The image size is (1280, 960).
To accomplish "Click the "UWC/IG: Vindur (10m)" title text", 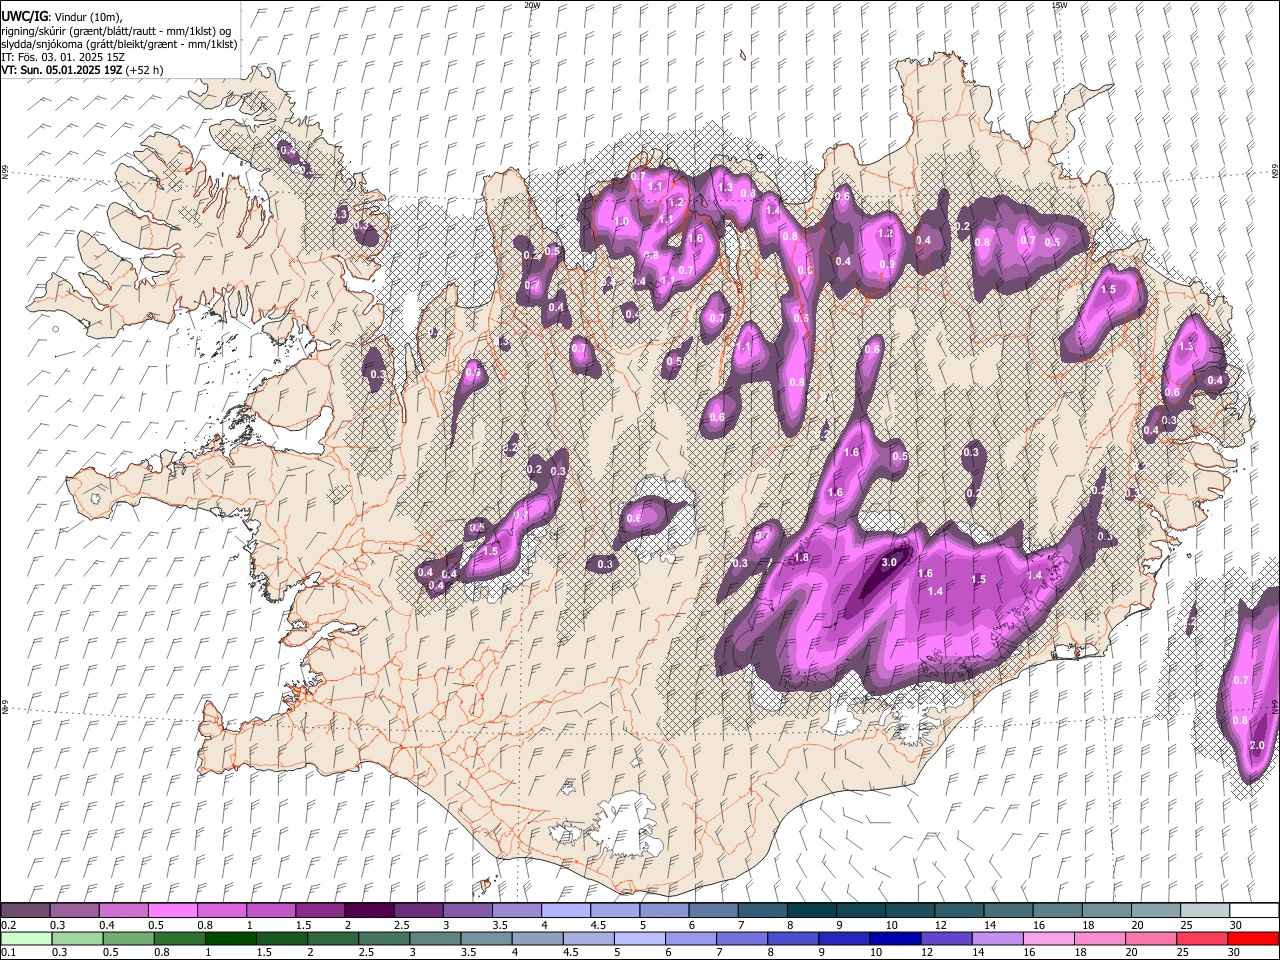I will (x=62, y=17).
